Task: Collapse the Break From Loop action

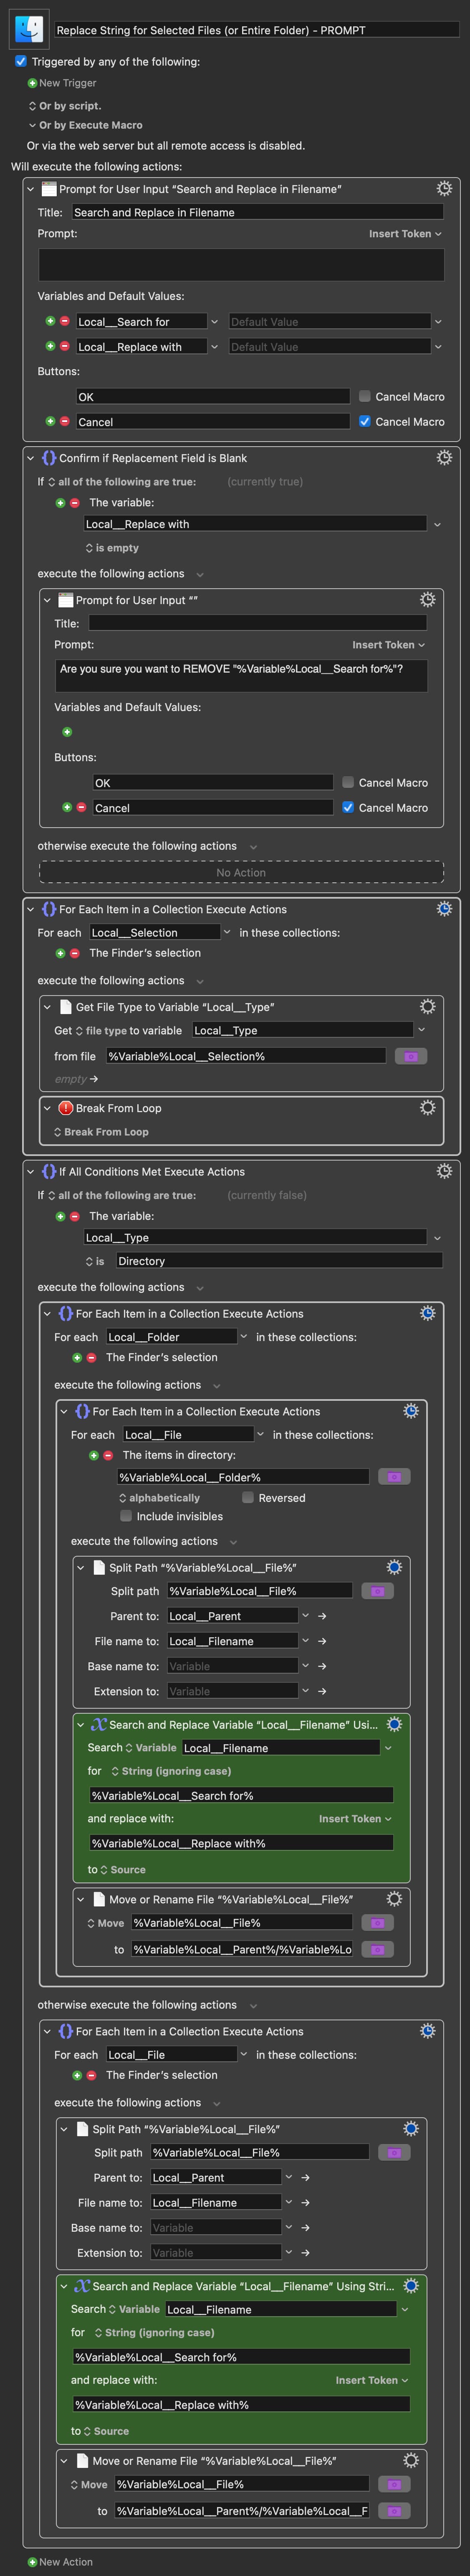Action: tap(47, 1107)
